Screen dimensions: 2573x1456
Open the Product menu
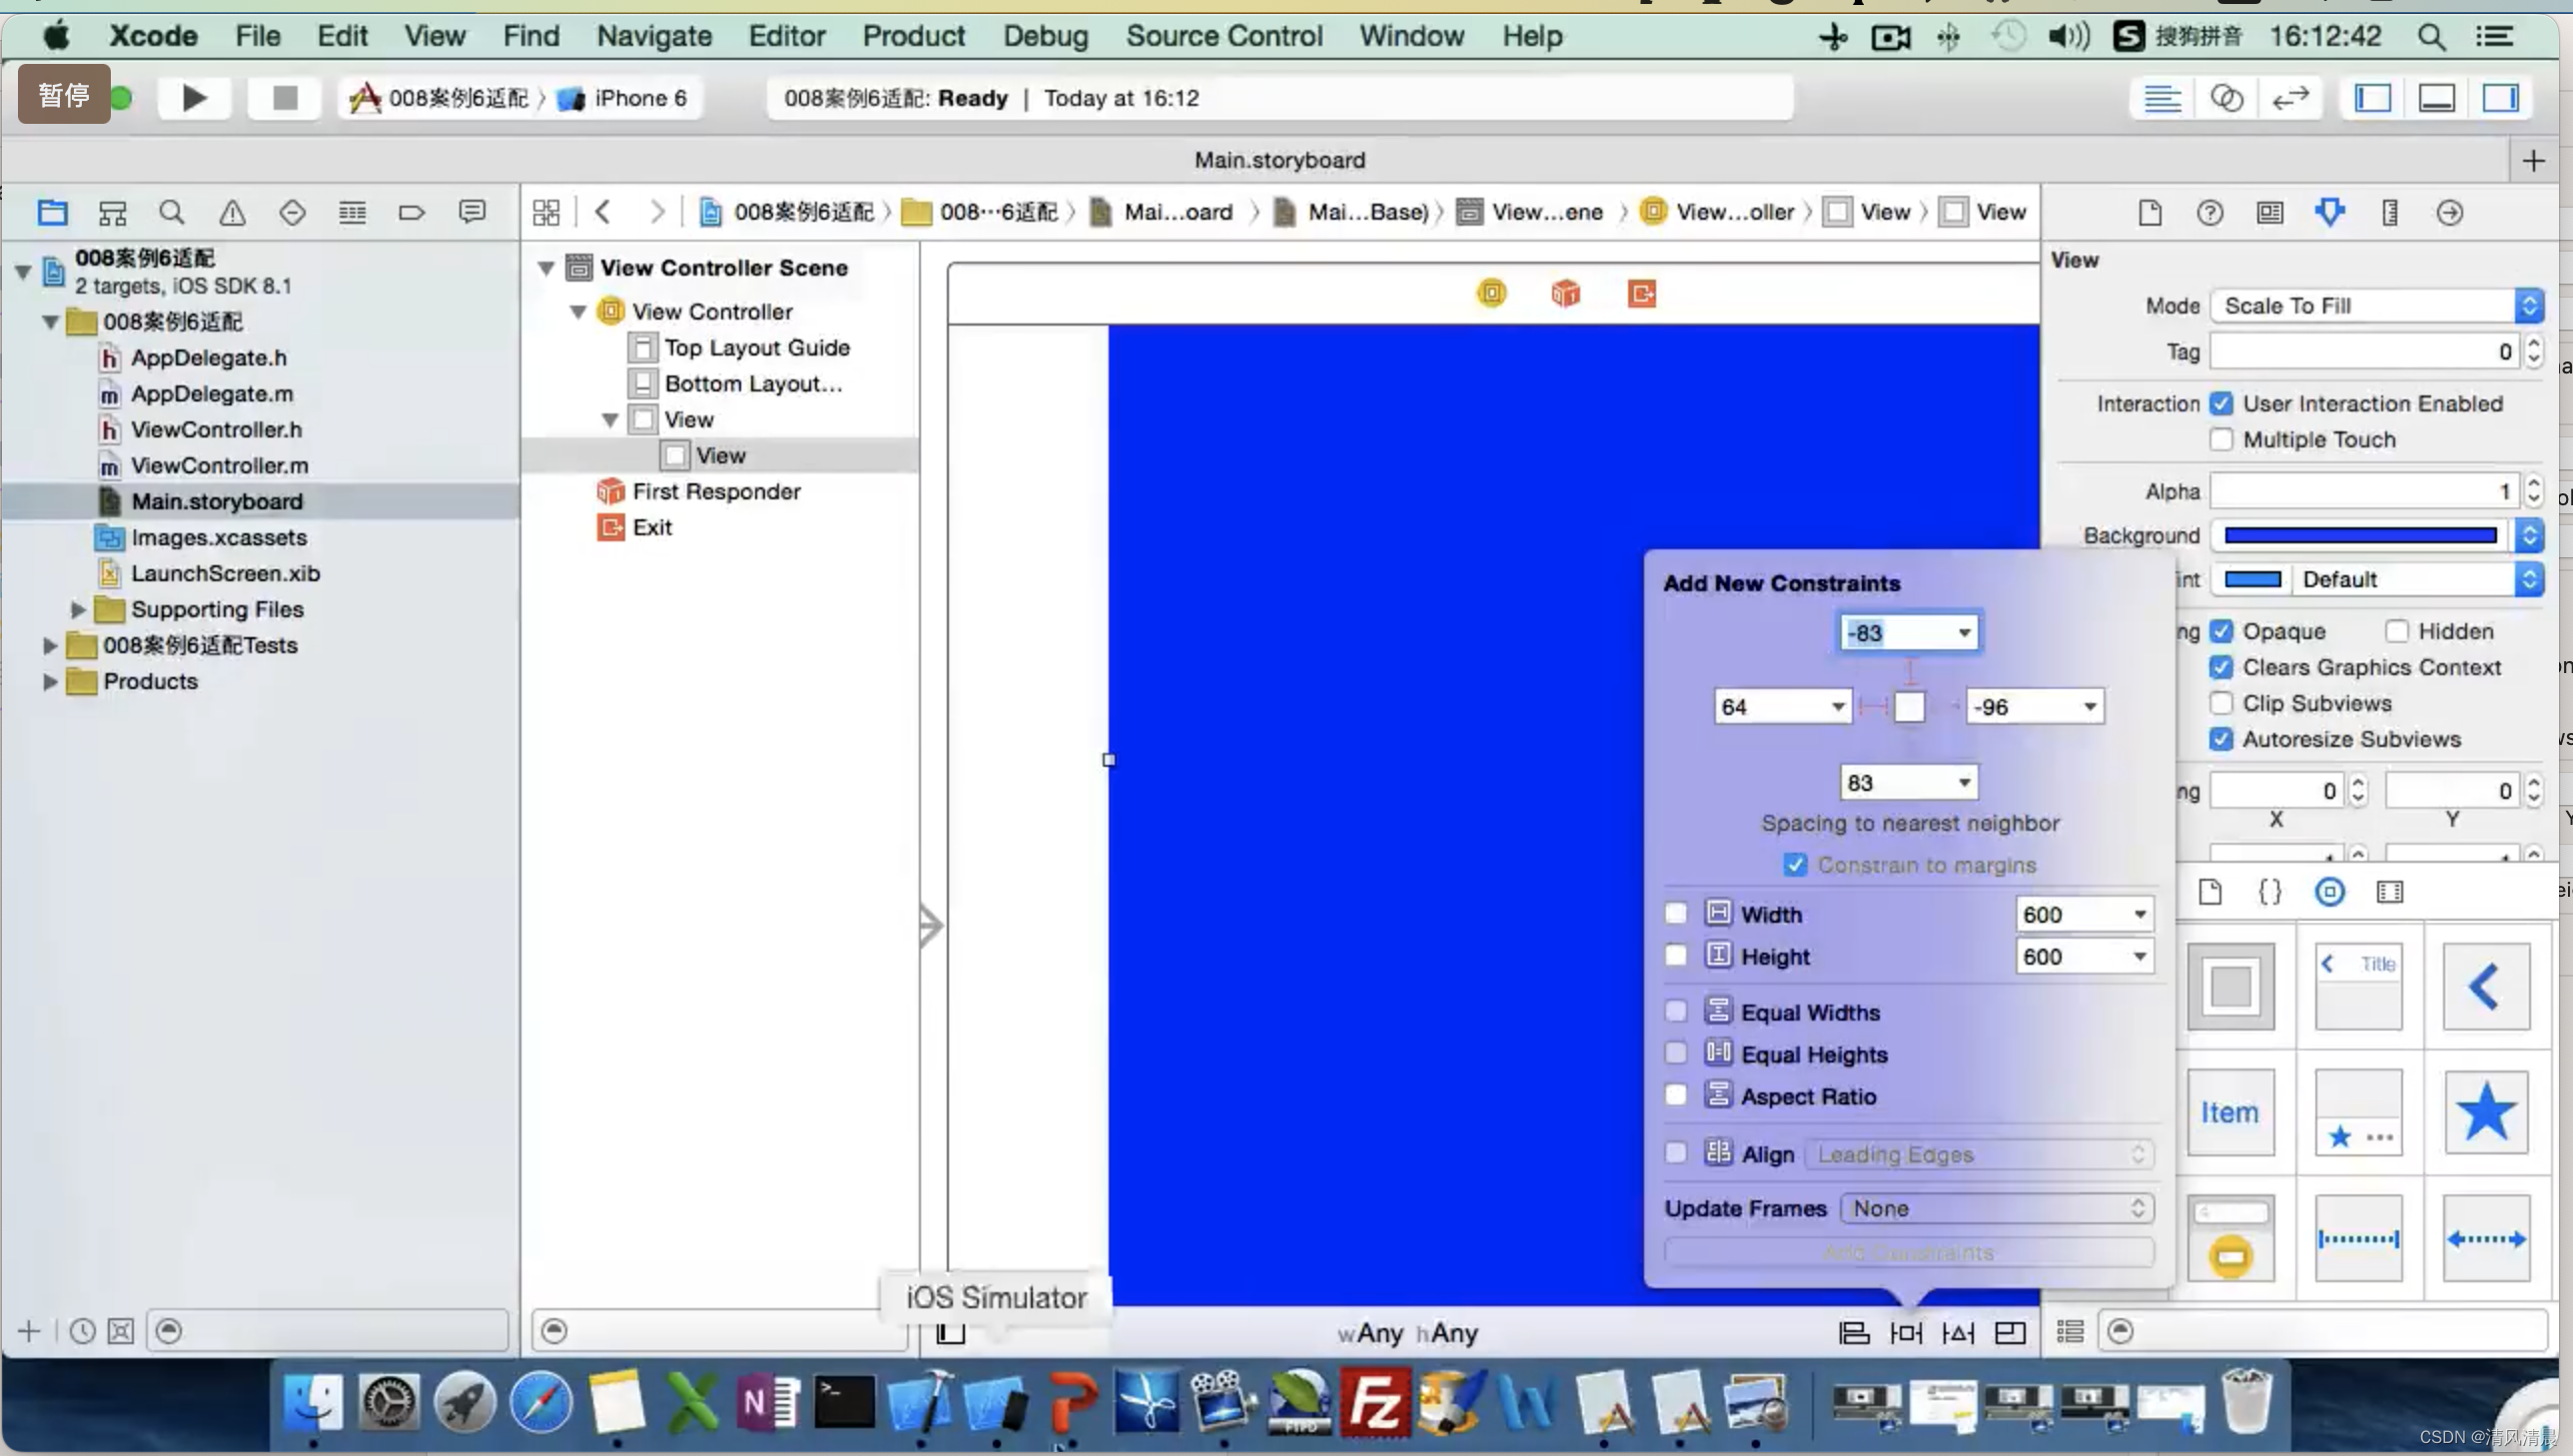(914, 35)
